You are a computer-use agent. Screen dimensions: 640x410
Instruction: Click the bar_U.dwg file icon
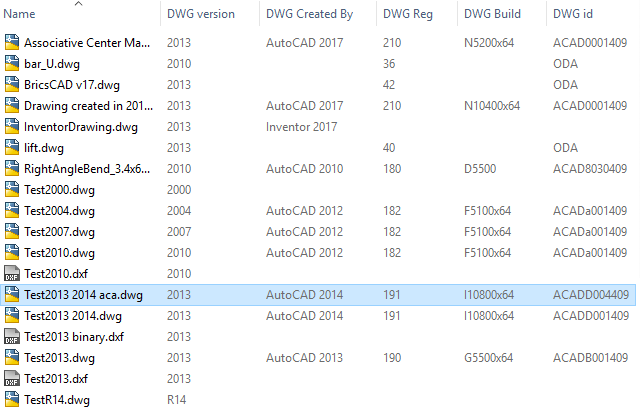pos(12,64)
